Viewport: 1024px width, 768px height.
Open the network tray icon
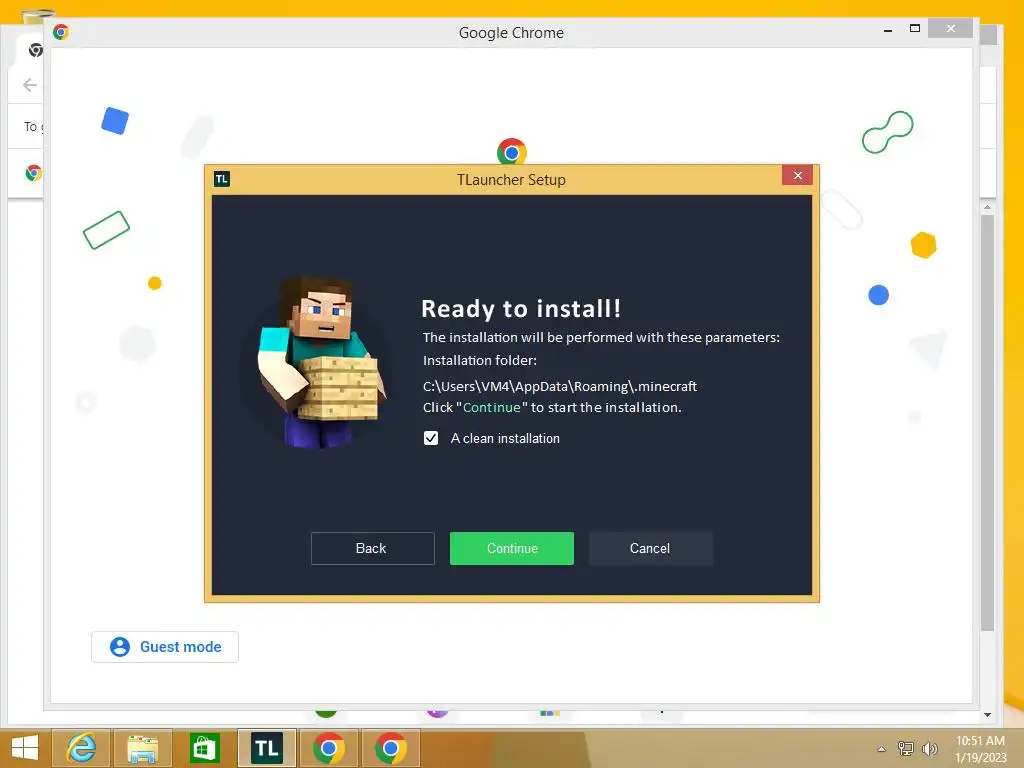905,748
